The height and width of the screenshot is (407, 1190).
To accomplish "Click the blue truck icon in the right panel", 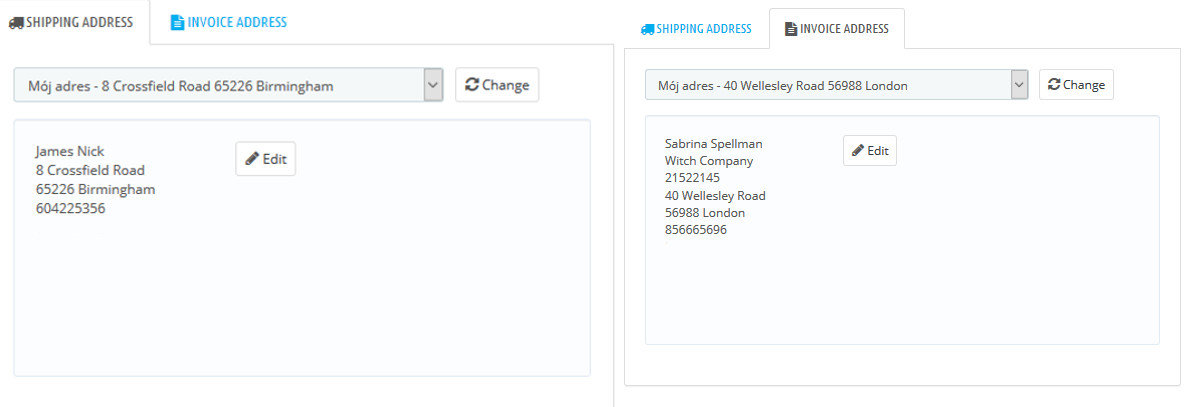I will tap(647, 29).
